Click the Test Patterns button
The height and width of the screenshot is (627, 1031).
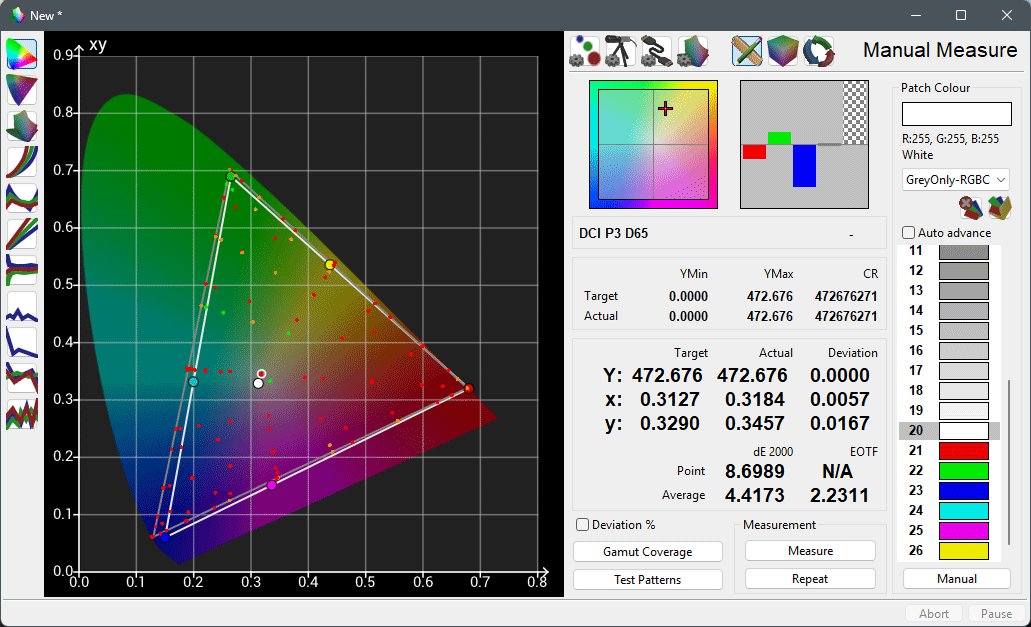647,579
